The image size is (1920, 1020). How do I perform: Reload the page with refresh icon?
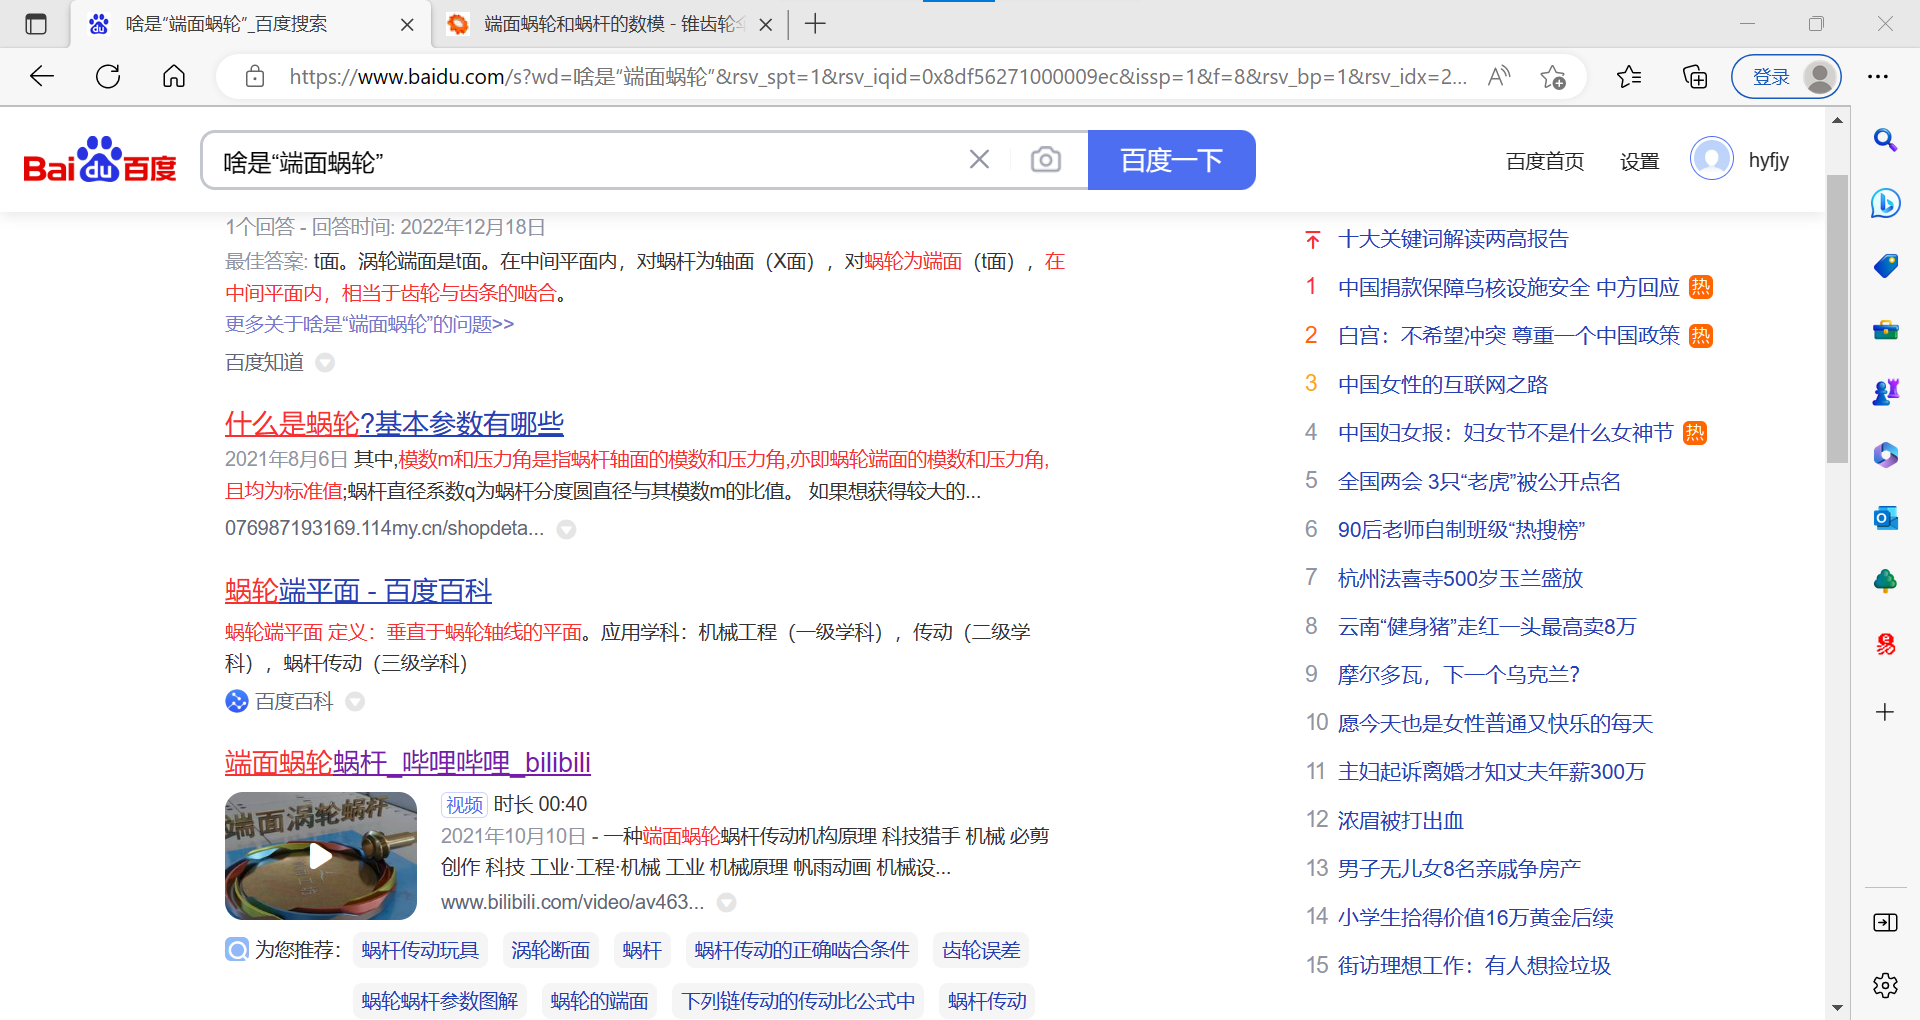click(108, 76)
